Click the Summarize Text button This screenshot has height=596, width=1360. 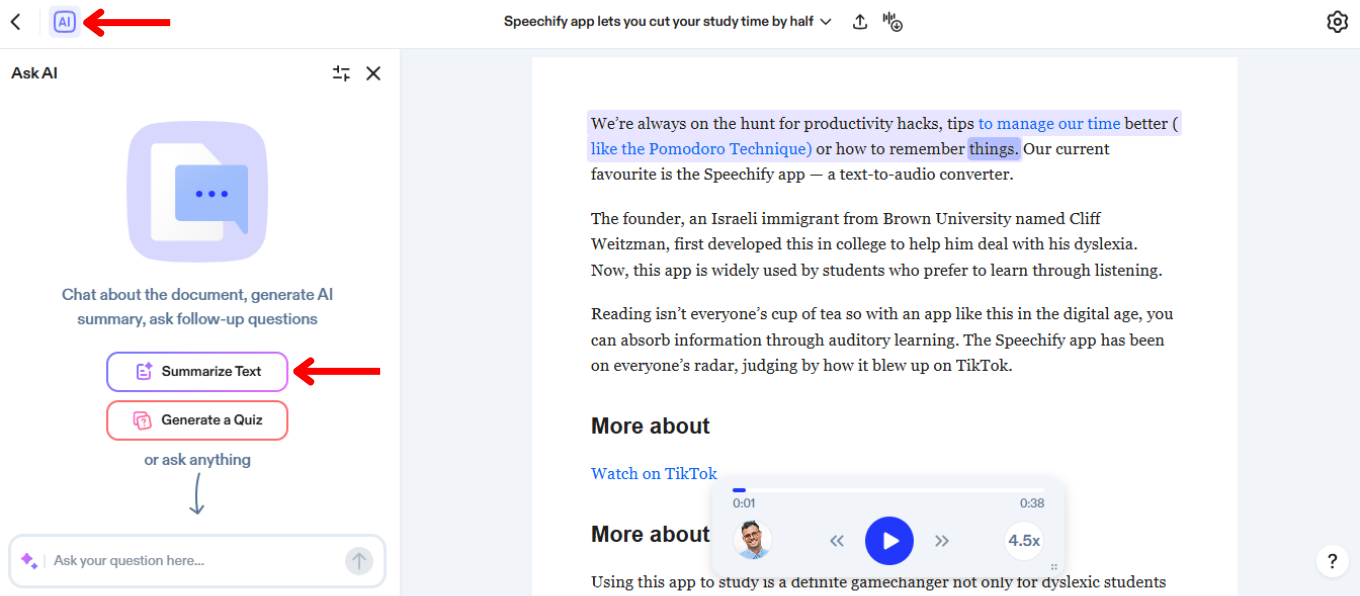click(x=197, y=371)
